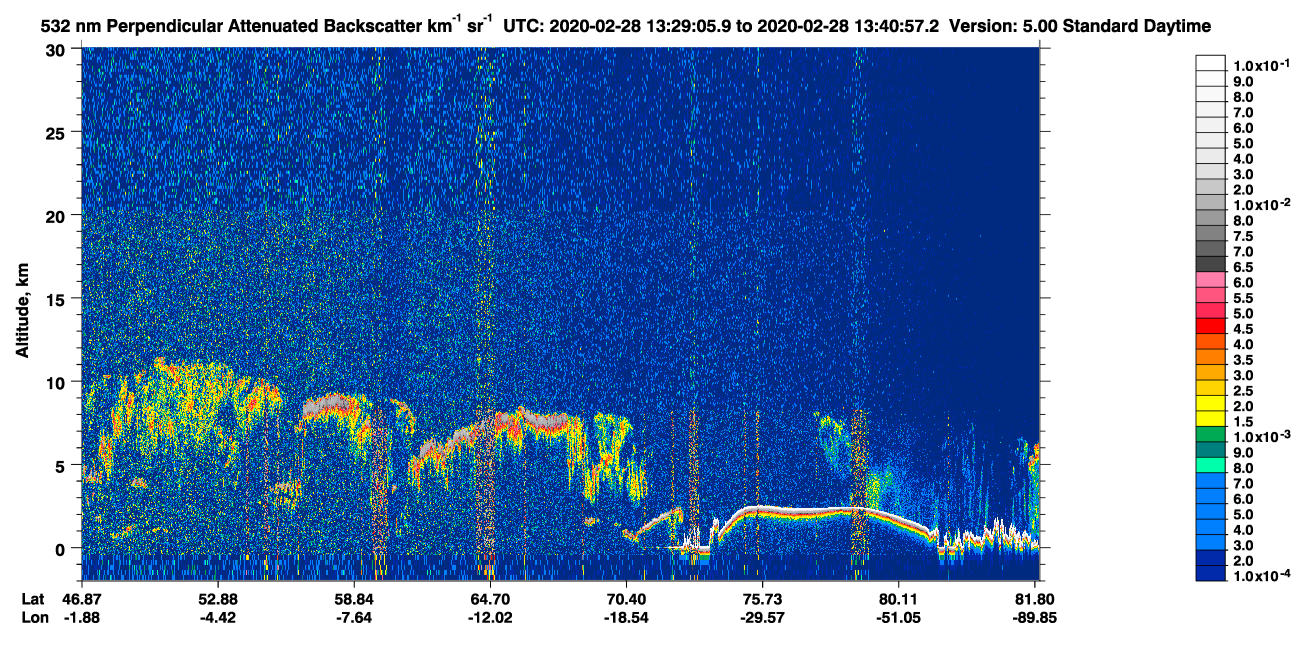
Task: Click the longitude value '-51.05'
Action: pyautogui.click(x=899, y=617)
